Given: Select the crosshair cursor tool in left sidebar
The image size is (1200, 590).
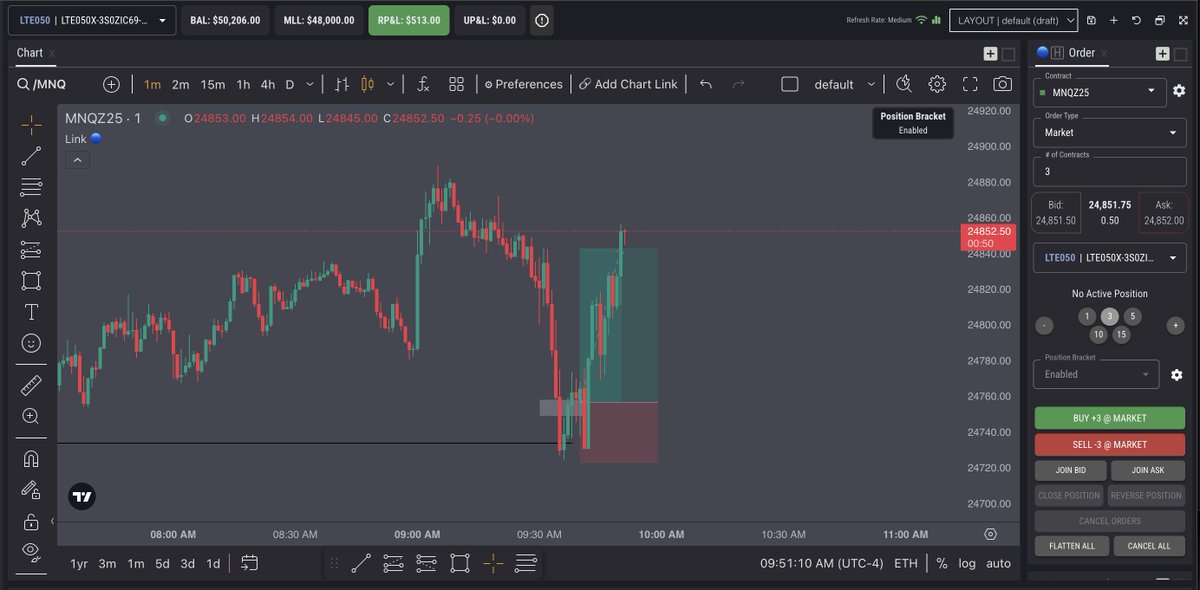Looking at the screenshot, I should click(31, 125).
